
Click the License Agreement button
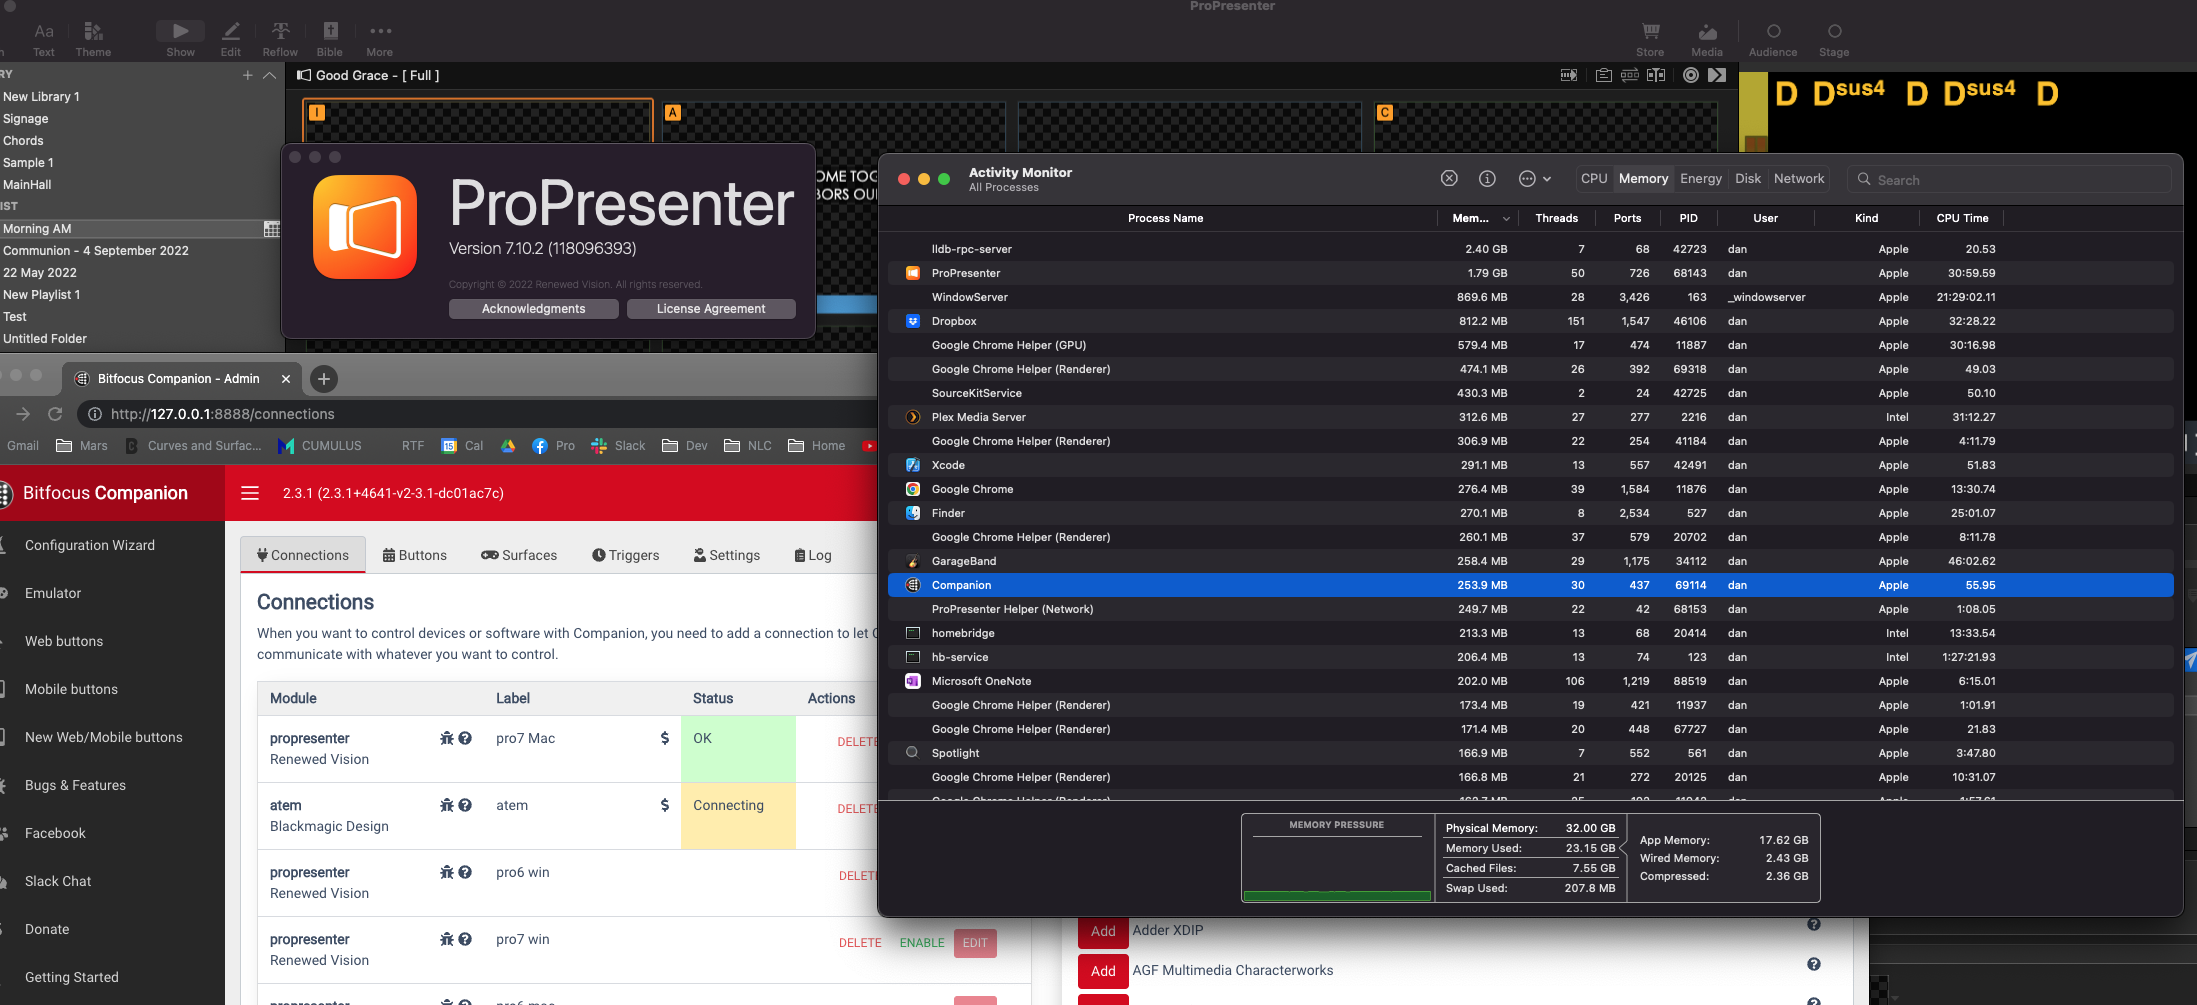(x=711, y=308)
